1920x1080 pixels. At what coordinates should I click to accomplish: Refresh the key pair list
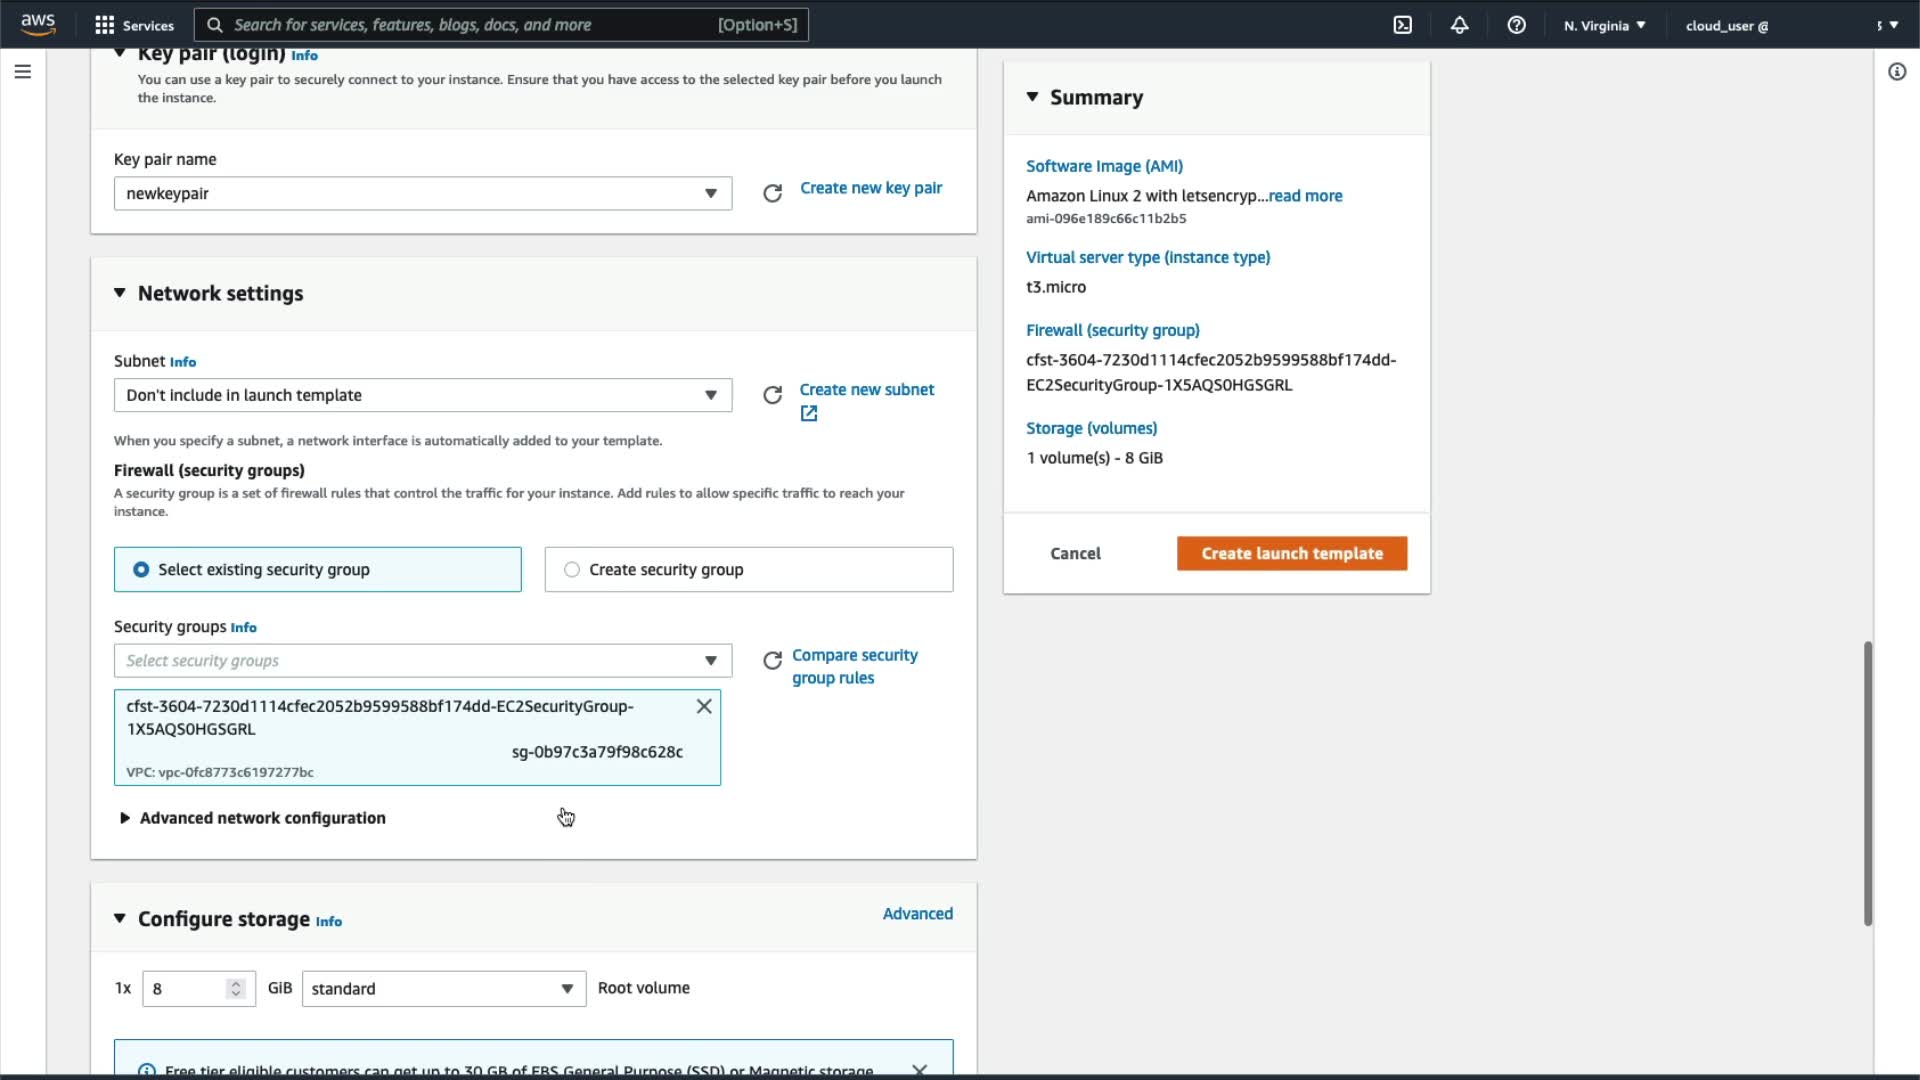[x=772, y=193]
